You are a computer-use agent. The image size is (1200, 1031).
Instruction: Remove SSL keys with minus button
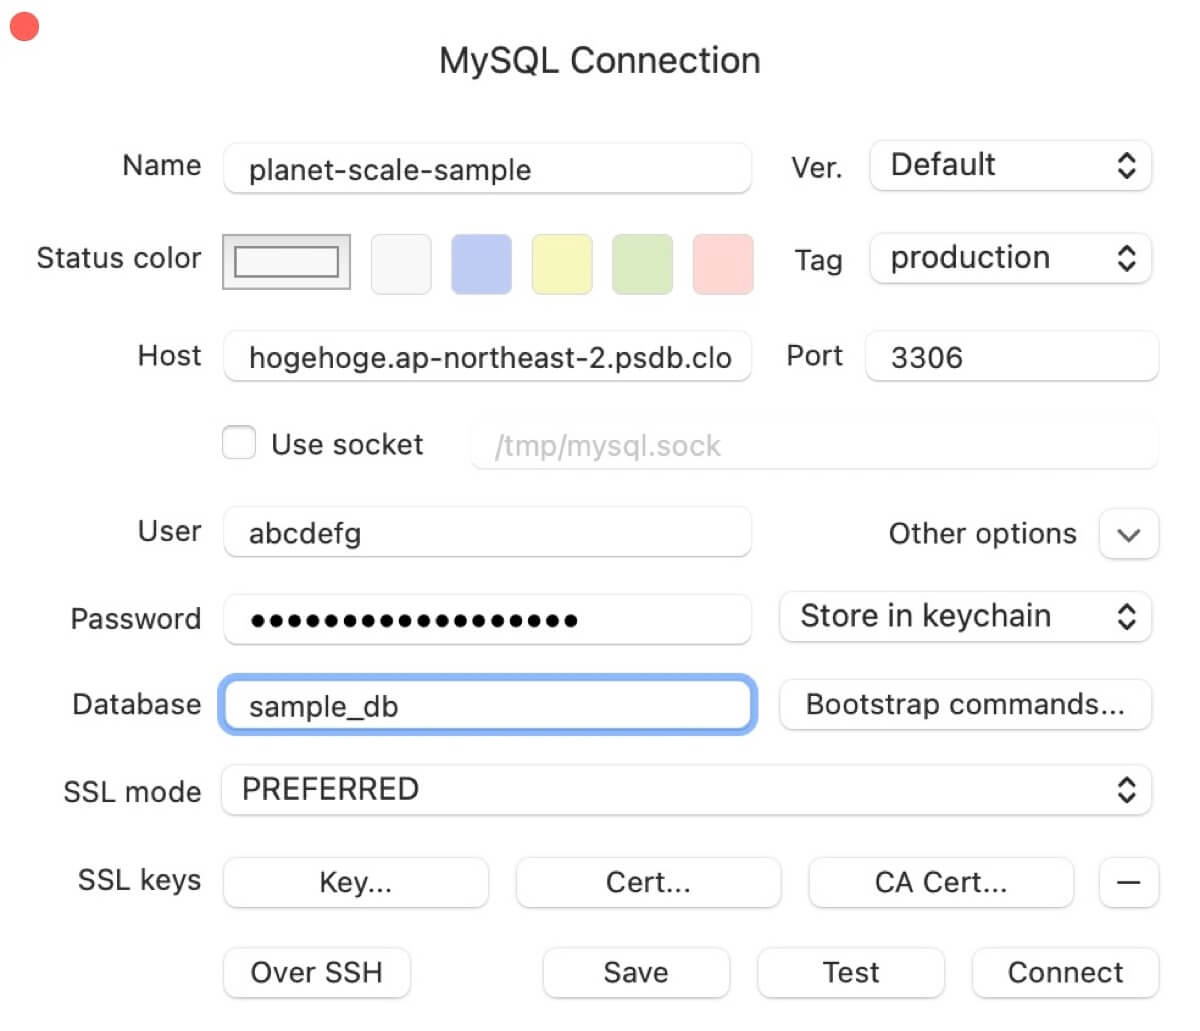click(1128, 882)
